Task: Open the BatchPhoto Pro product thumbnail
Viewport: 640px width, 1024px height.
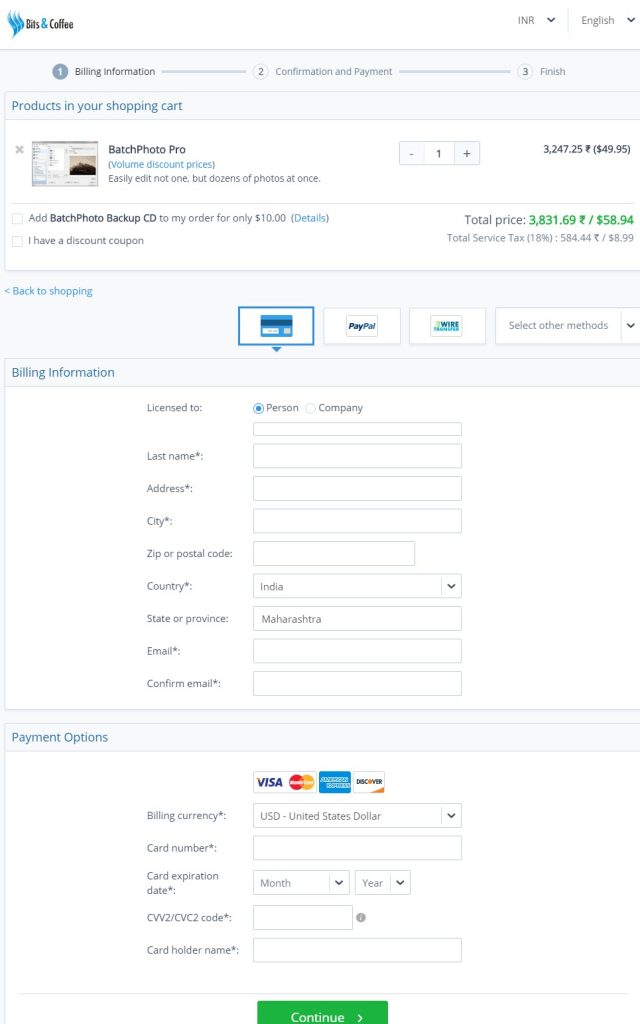Action: (65, 163)
